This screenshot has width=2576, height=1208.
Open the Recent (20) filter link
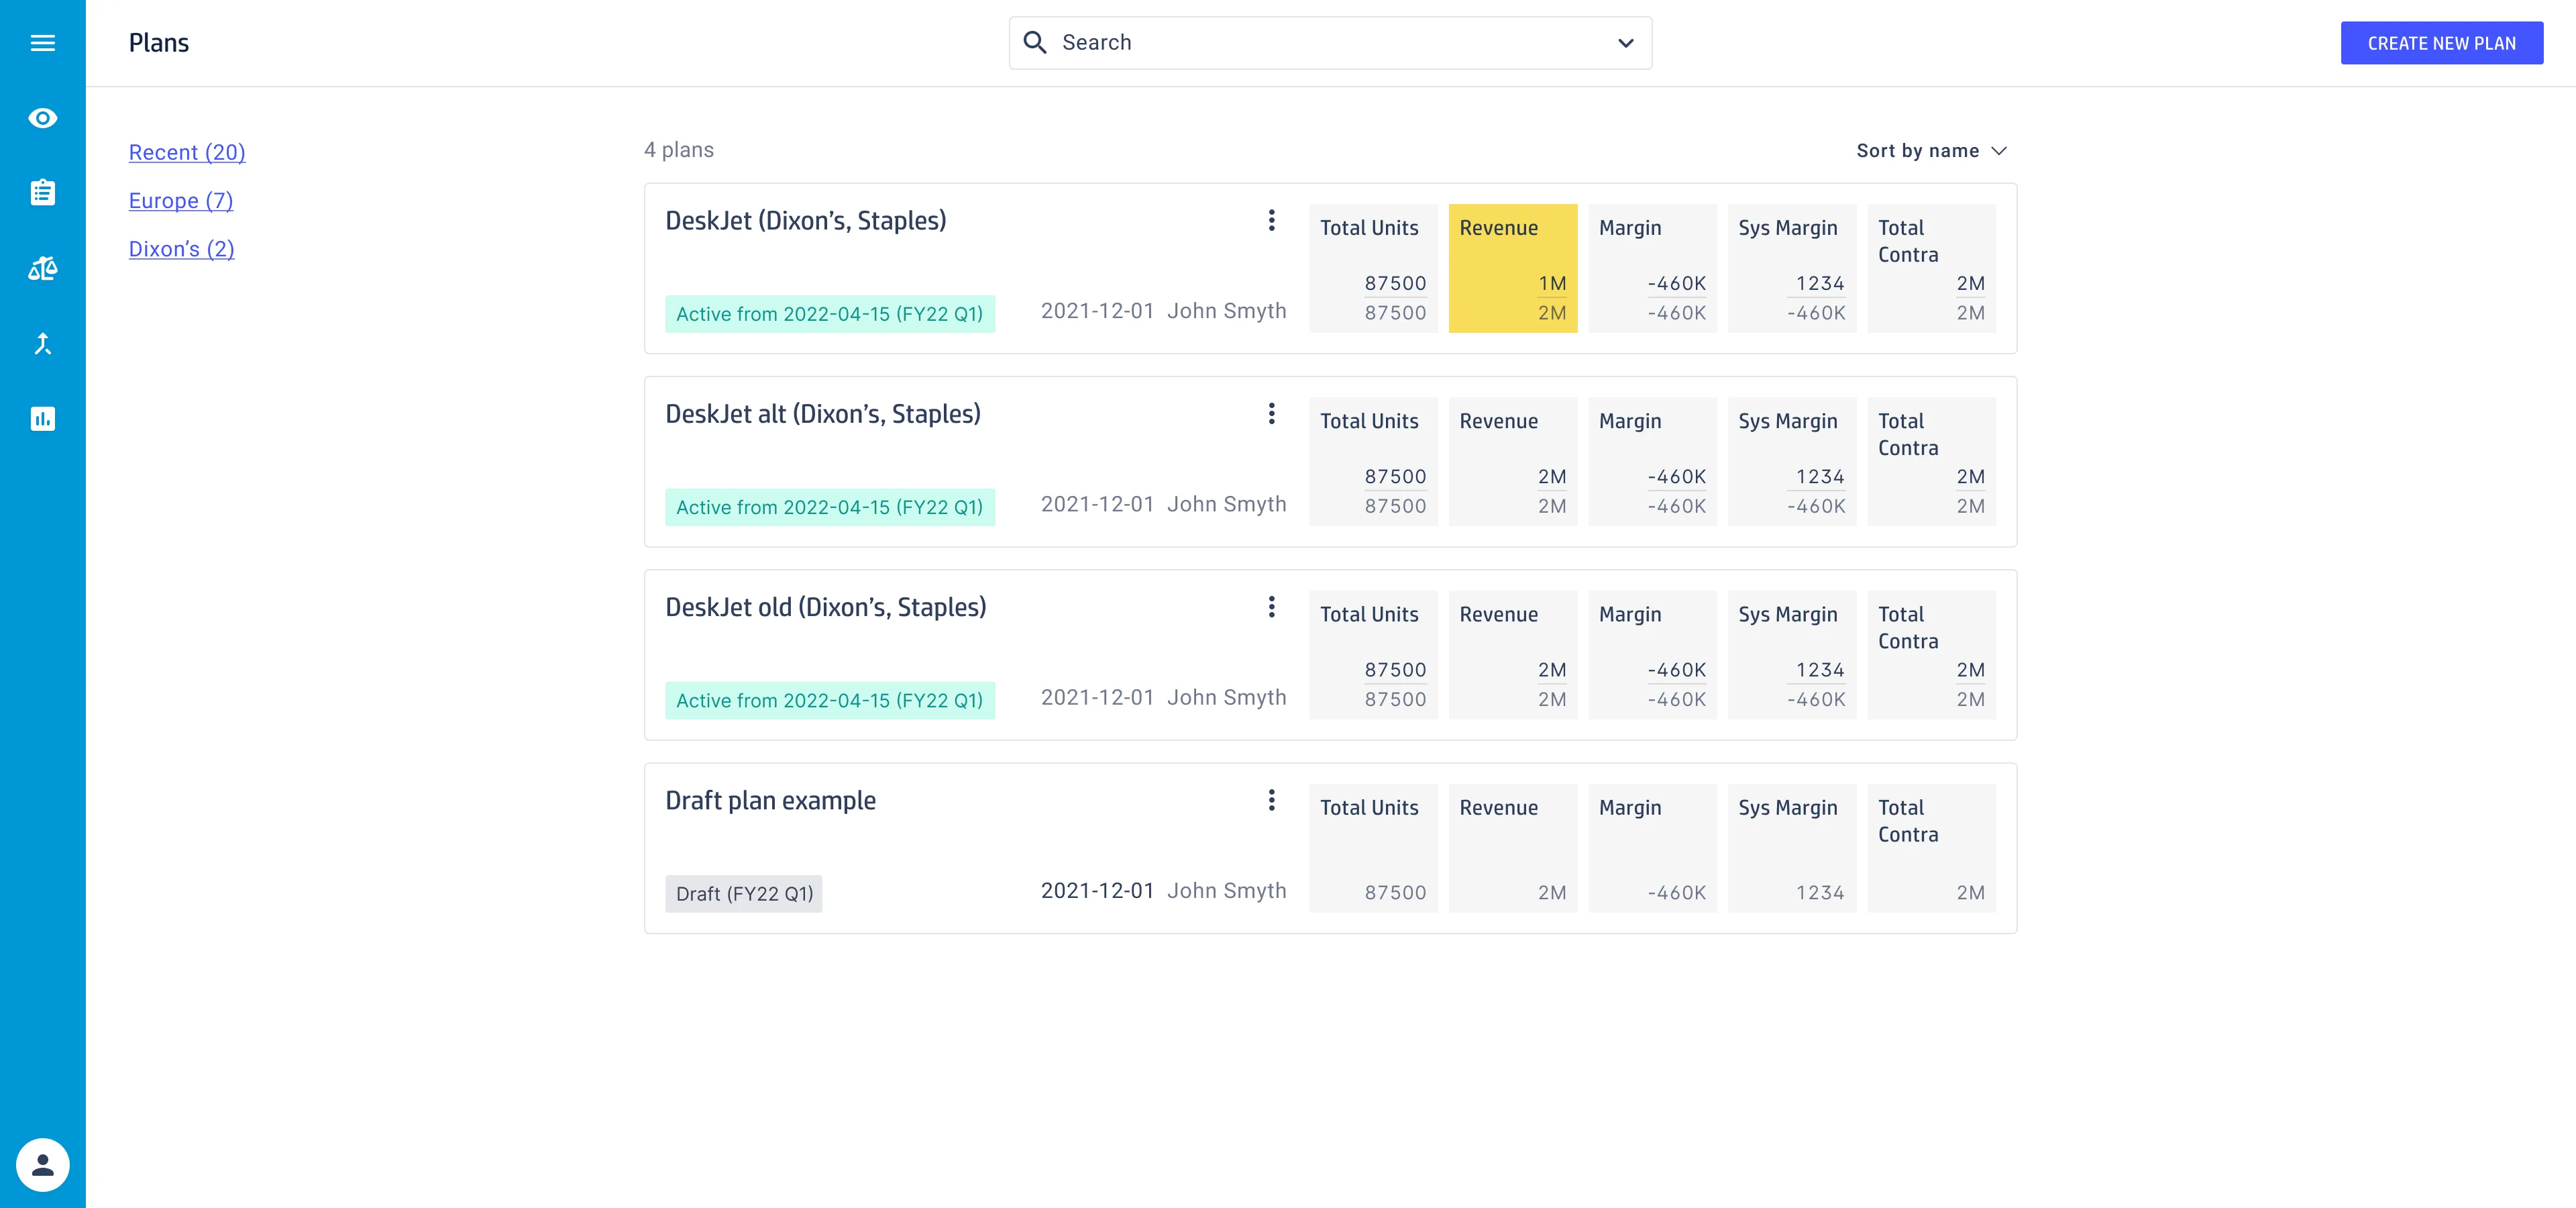point(187,152)
